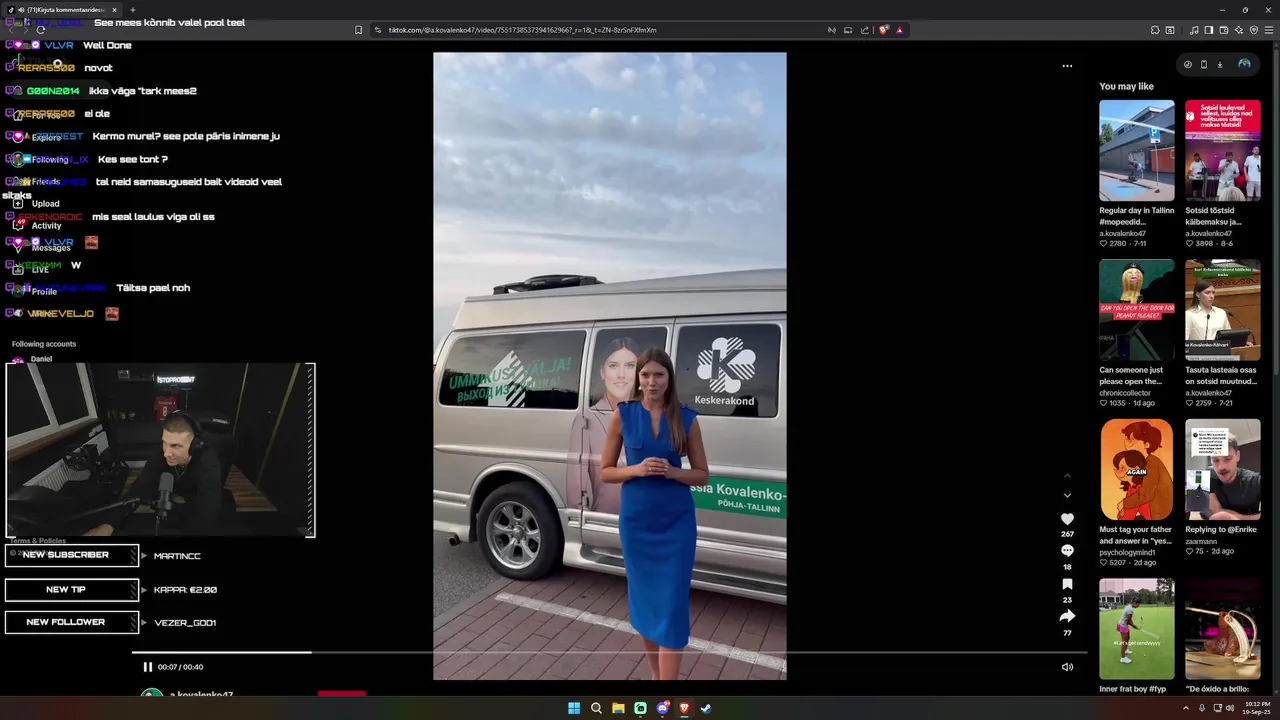
Task: Like the video with the heart icon
Action: (x=1067, y=519)
